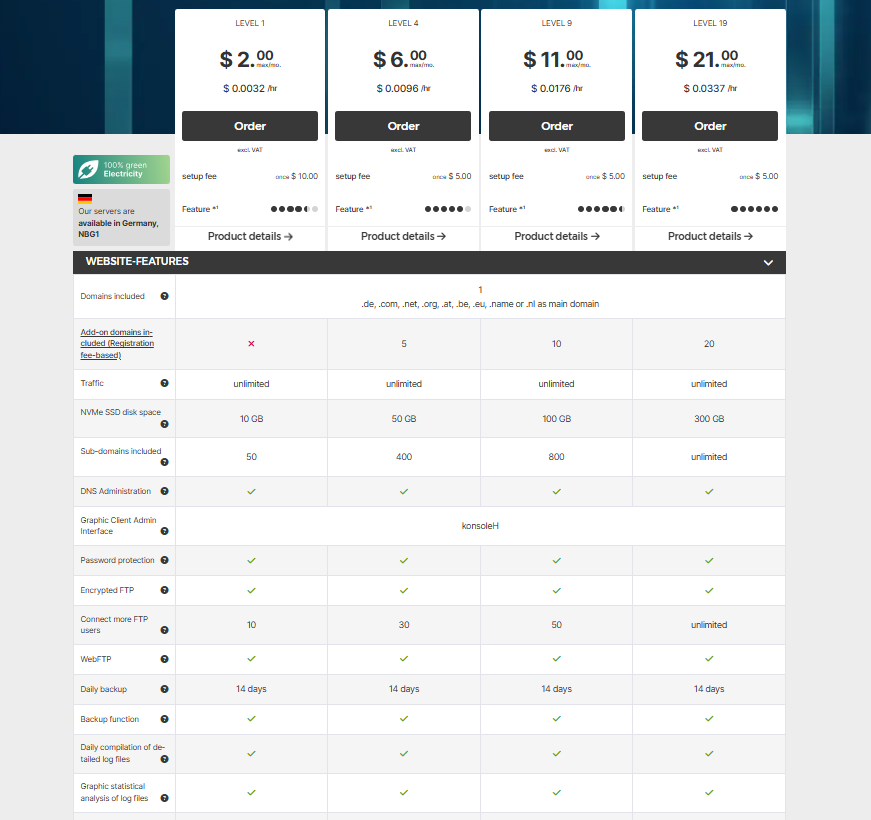Click the 30 FTP users cell for Level 4
The width and height of the screenshot is (871, 820).
(404, 625)
